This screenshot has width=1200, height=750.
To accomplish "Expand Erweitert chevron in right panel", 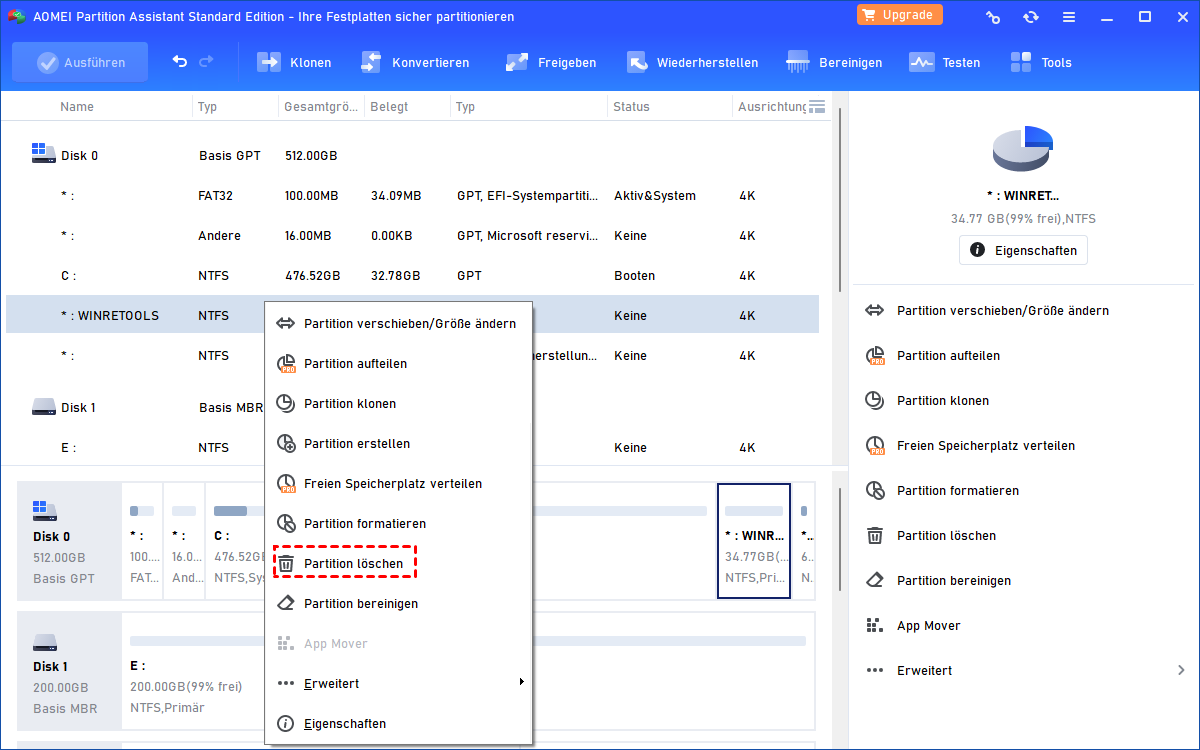I will pyautogui.click(x=1181, y=671).
